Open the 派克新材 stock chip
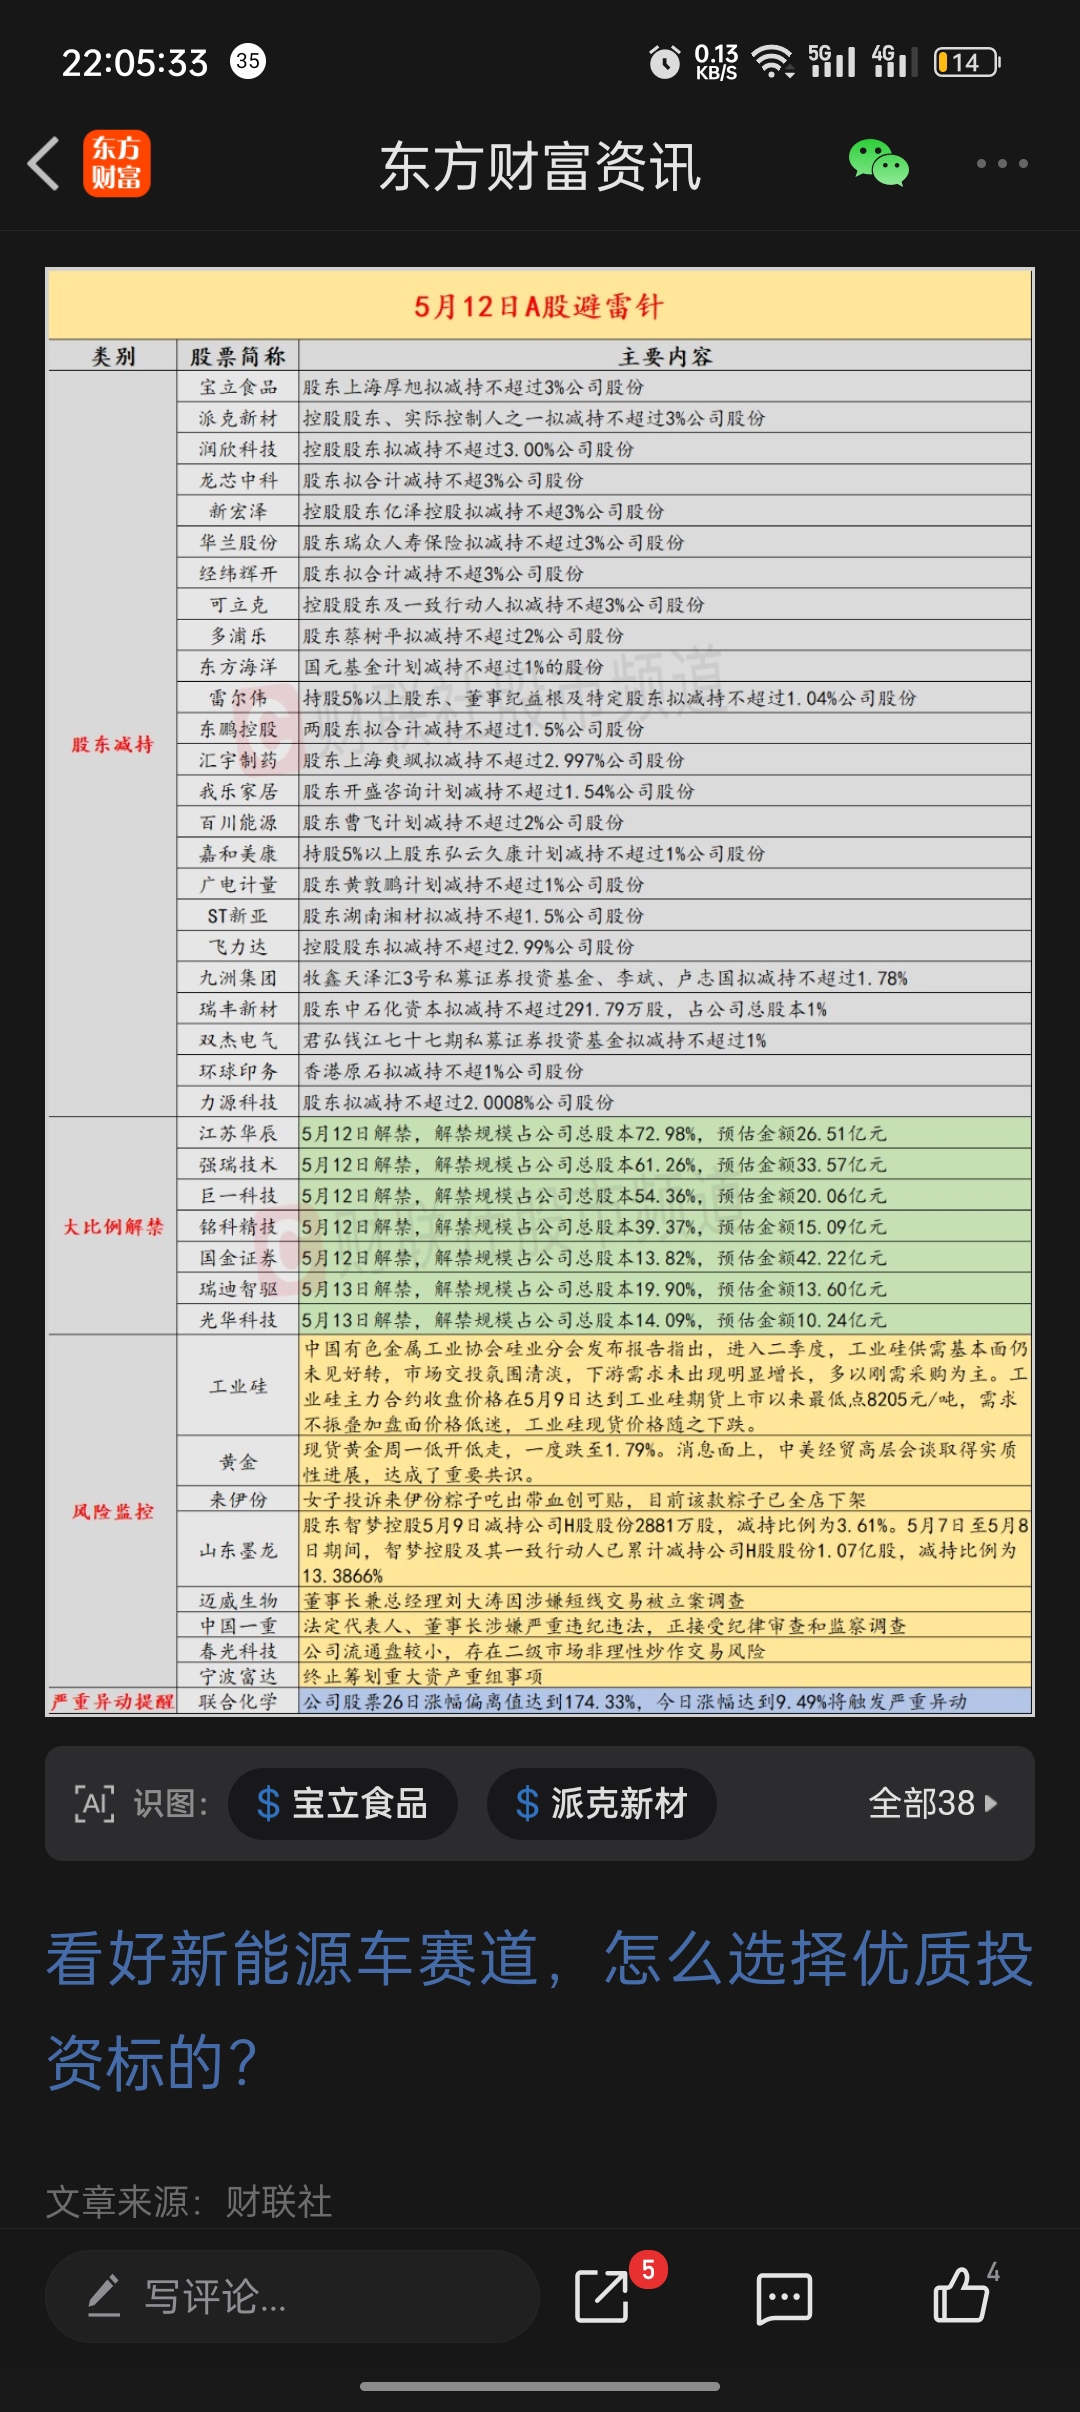The width and height of the screenshot is (1080, 2412). click(x=602, y=1804)
